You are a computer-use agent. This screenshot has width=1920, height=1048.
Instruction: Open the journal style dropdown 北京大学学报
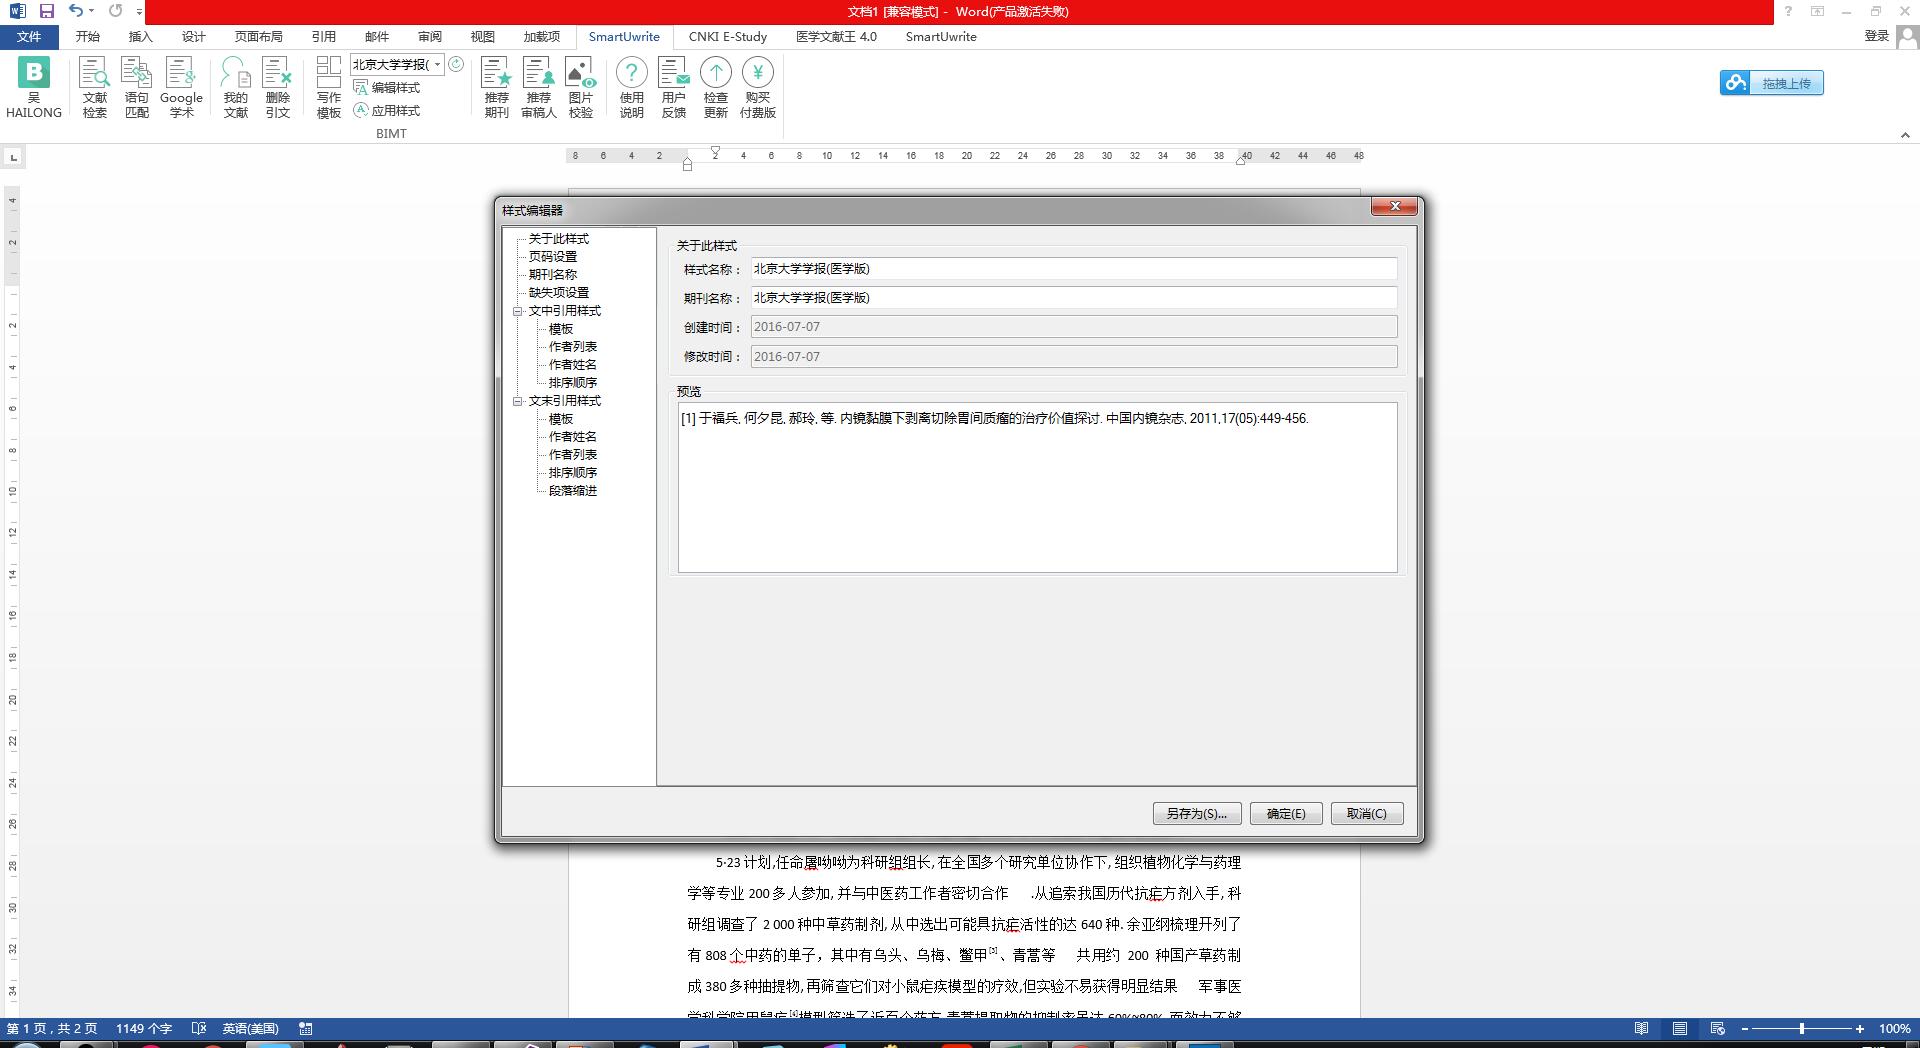(x=437, y=64)
